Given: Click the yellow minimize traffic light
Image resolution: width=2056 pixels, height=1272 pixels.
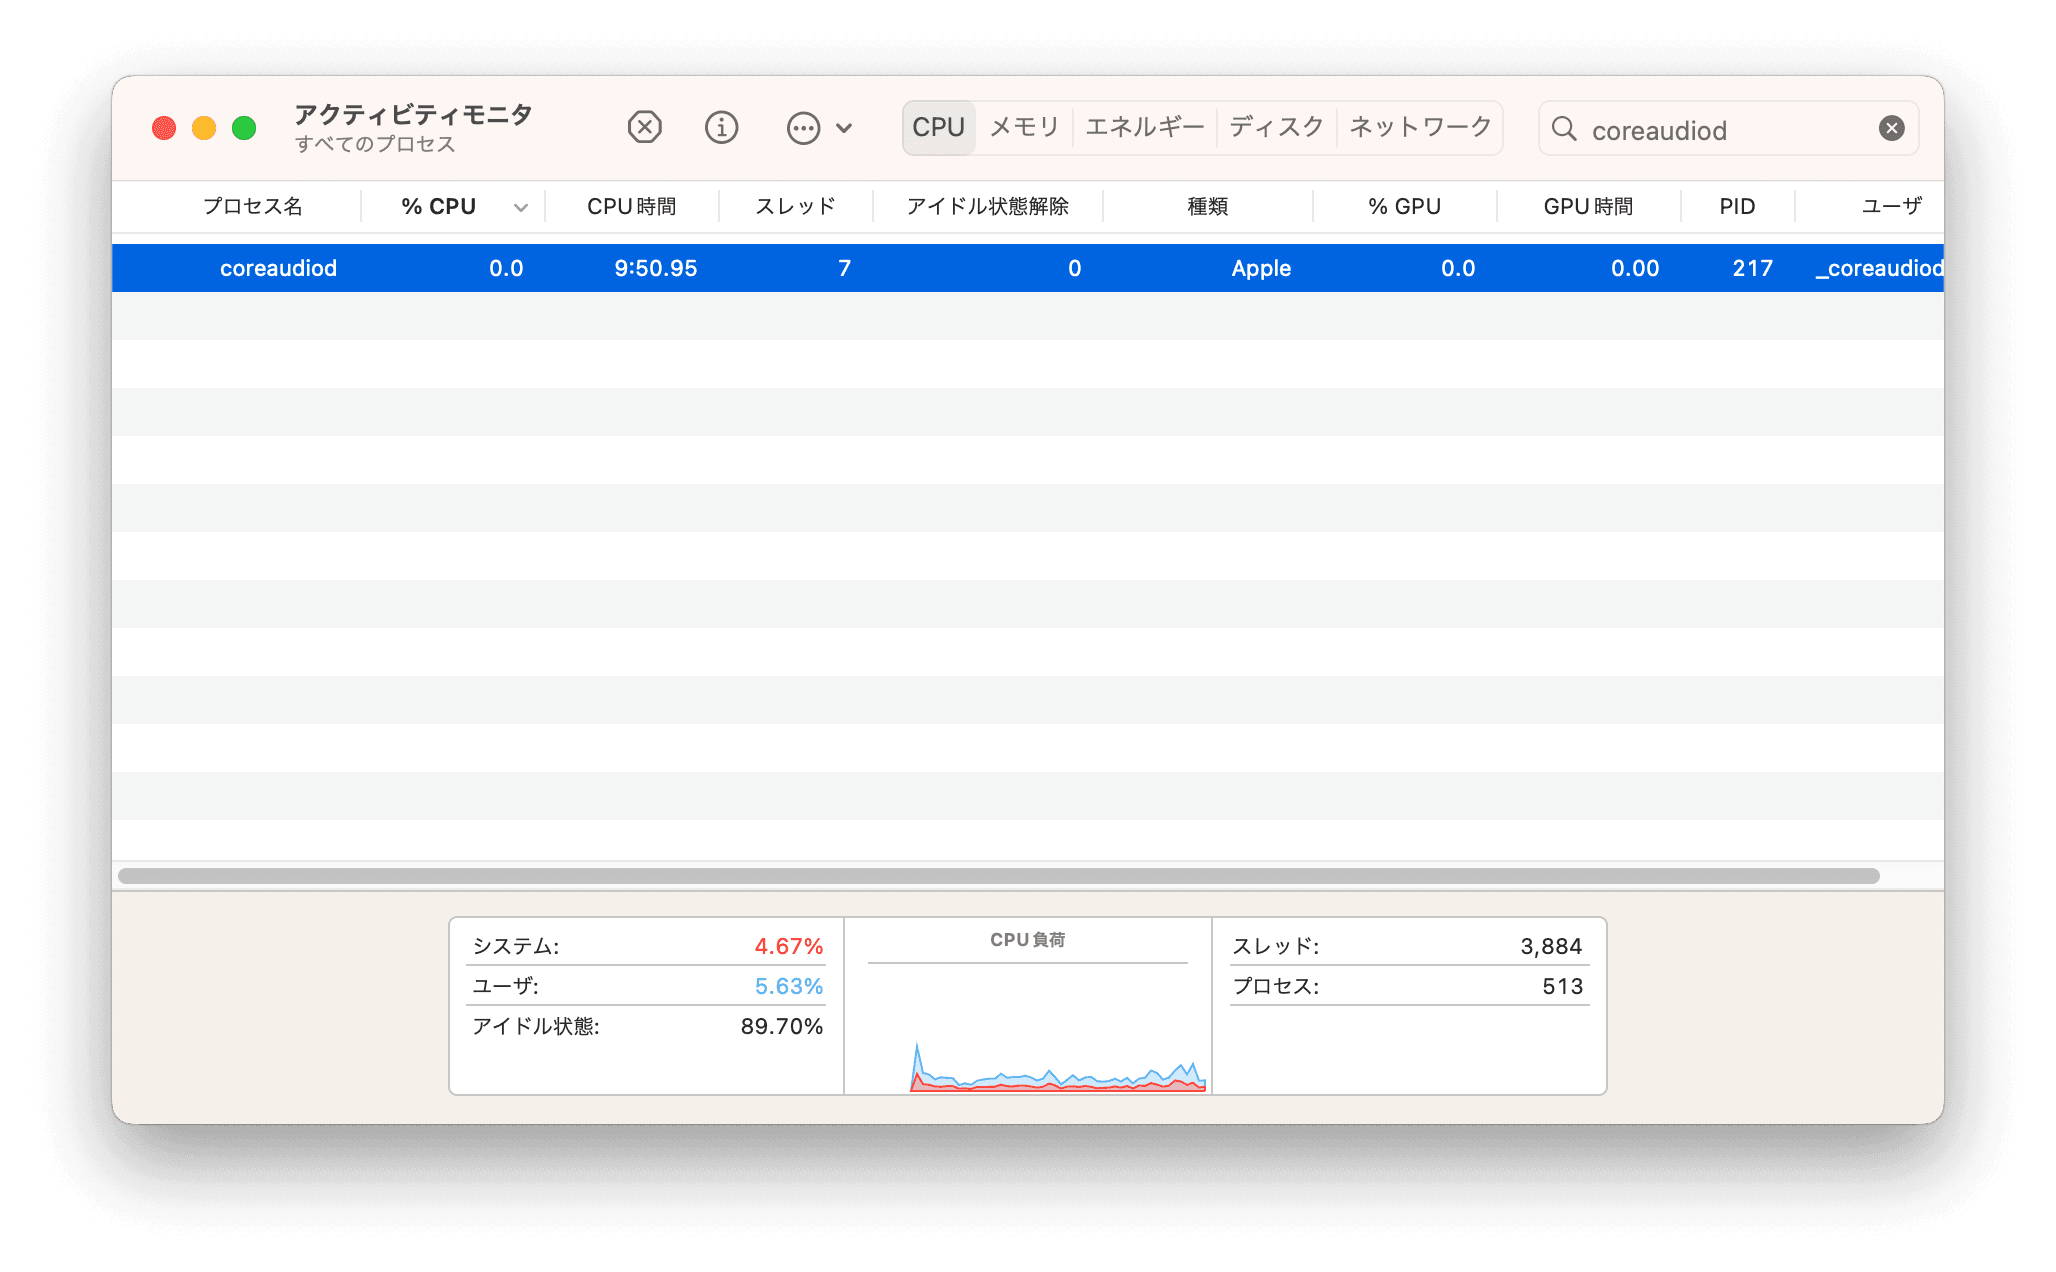Looking at the screenshot, I should point(203,128).
